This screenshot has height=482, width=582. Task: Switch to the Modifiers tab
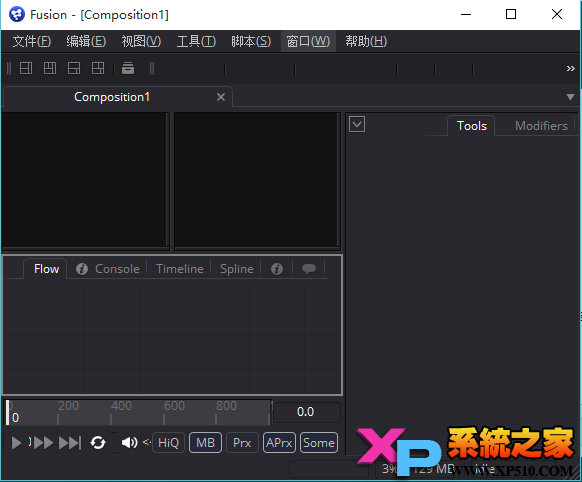click(x=541, y=126)
